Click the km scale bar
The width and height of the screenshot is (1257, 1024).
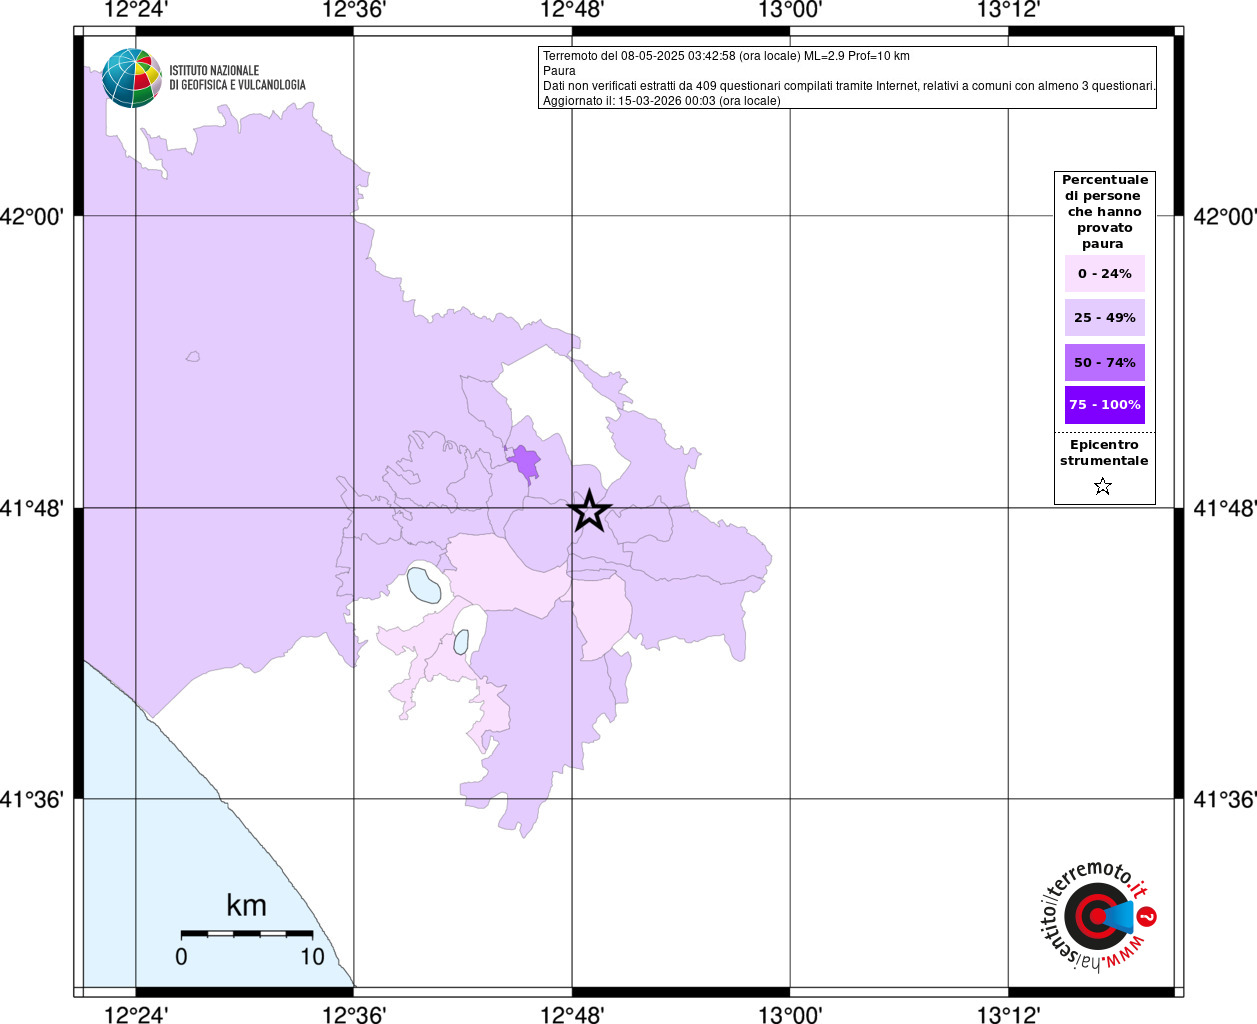(246, 933)
